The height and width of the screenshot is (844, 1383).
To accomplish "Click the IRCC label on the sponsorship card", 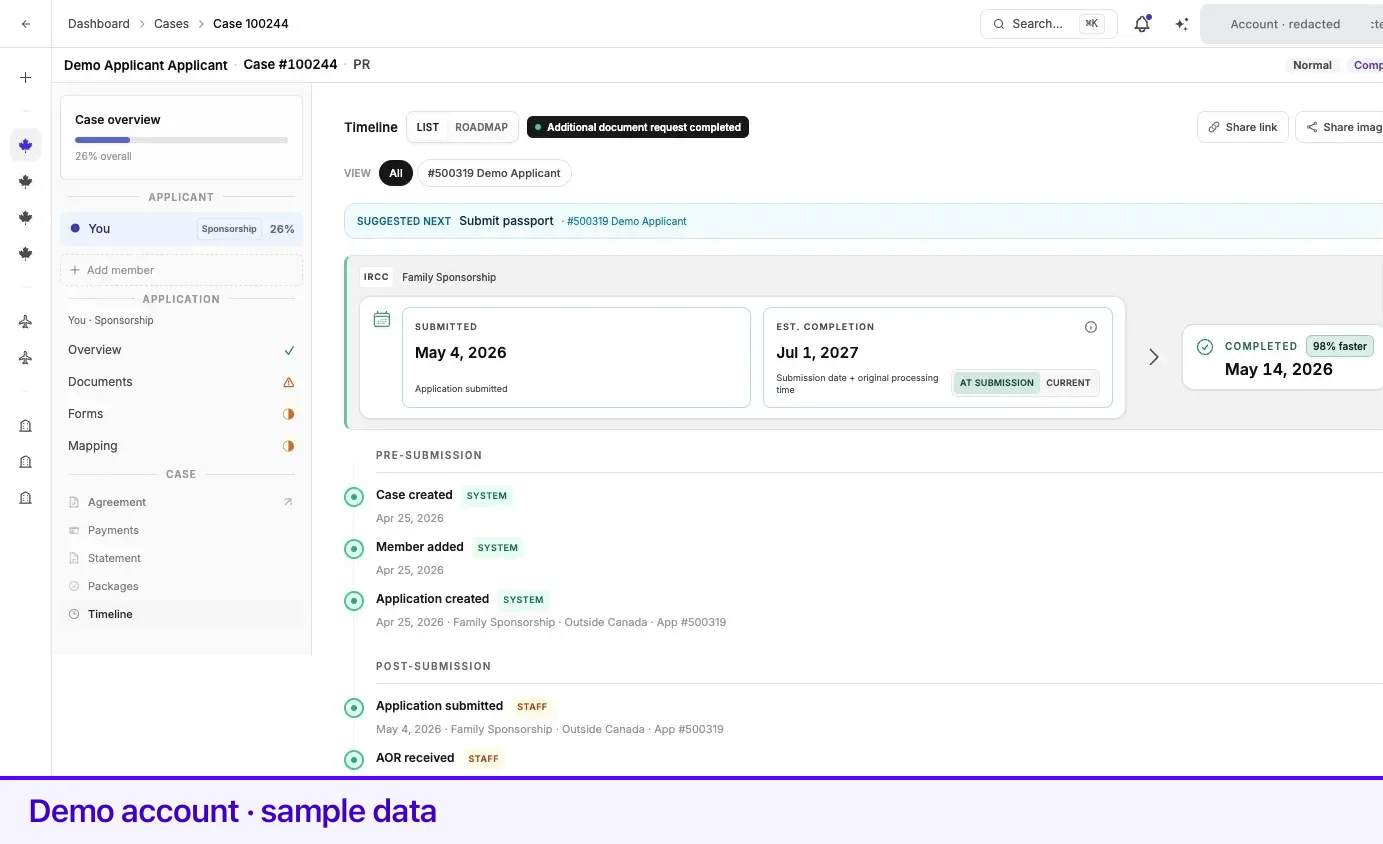I will 377,277.
